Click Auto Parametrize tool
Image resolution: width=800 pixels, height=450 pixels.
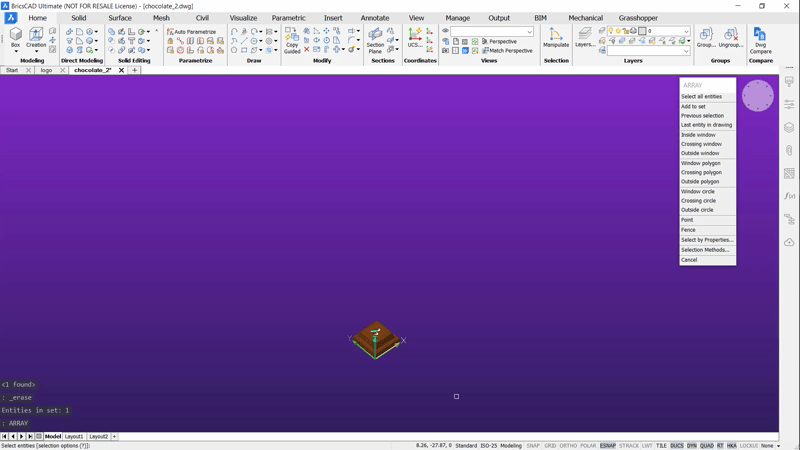pyautogui.click(x=191, y=32)
